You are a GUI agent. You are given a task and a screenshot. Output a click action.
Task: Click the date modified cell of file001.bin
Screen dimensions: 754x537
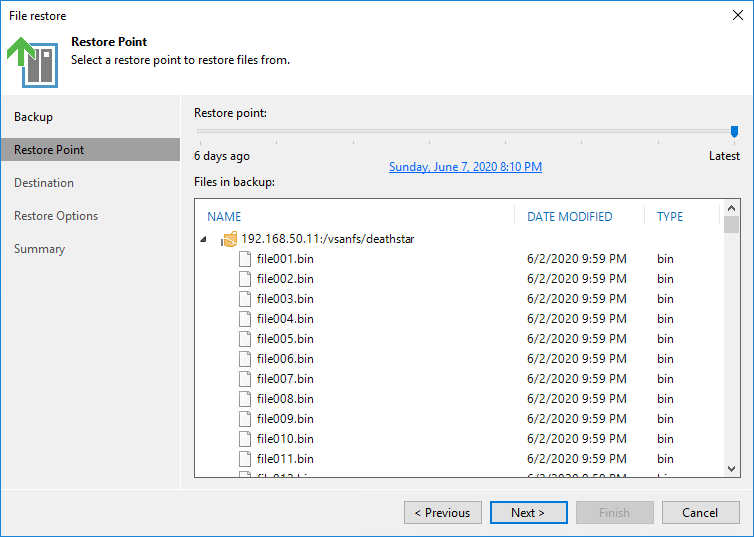tap(577, 259)
